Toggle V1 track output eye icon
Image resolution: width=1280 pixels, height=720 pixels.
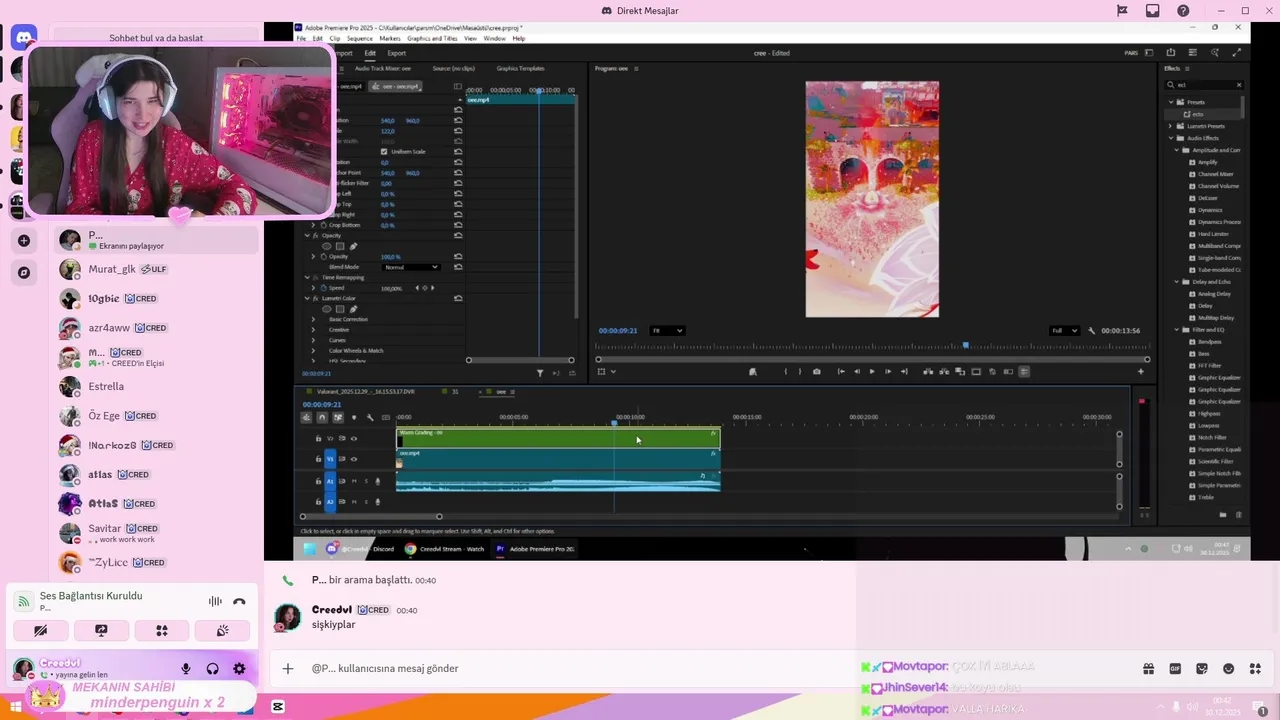[x=353, y=459]
